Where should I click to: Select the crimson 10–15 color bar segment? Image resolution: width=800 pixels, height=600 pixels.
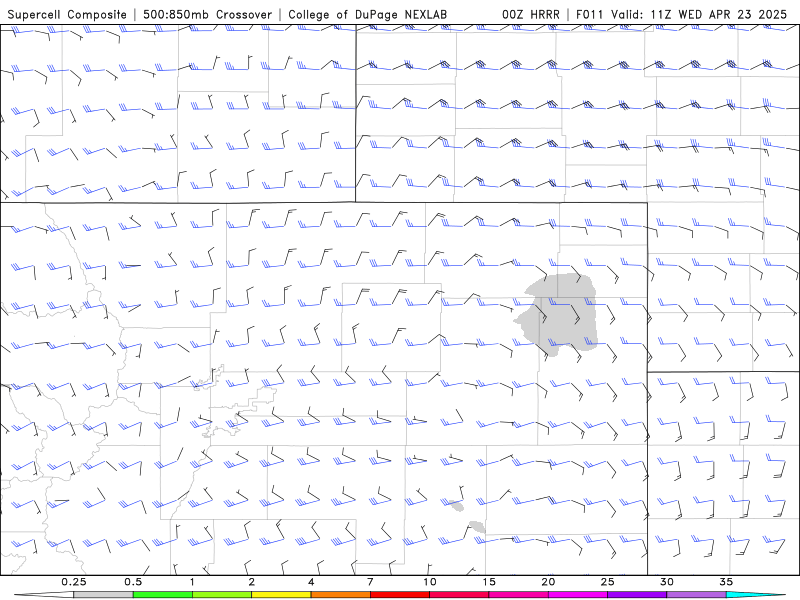coord(459,595)
